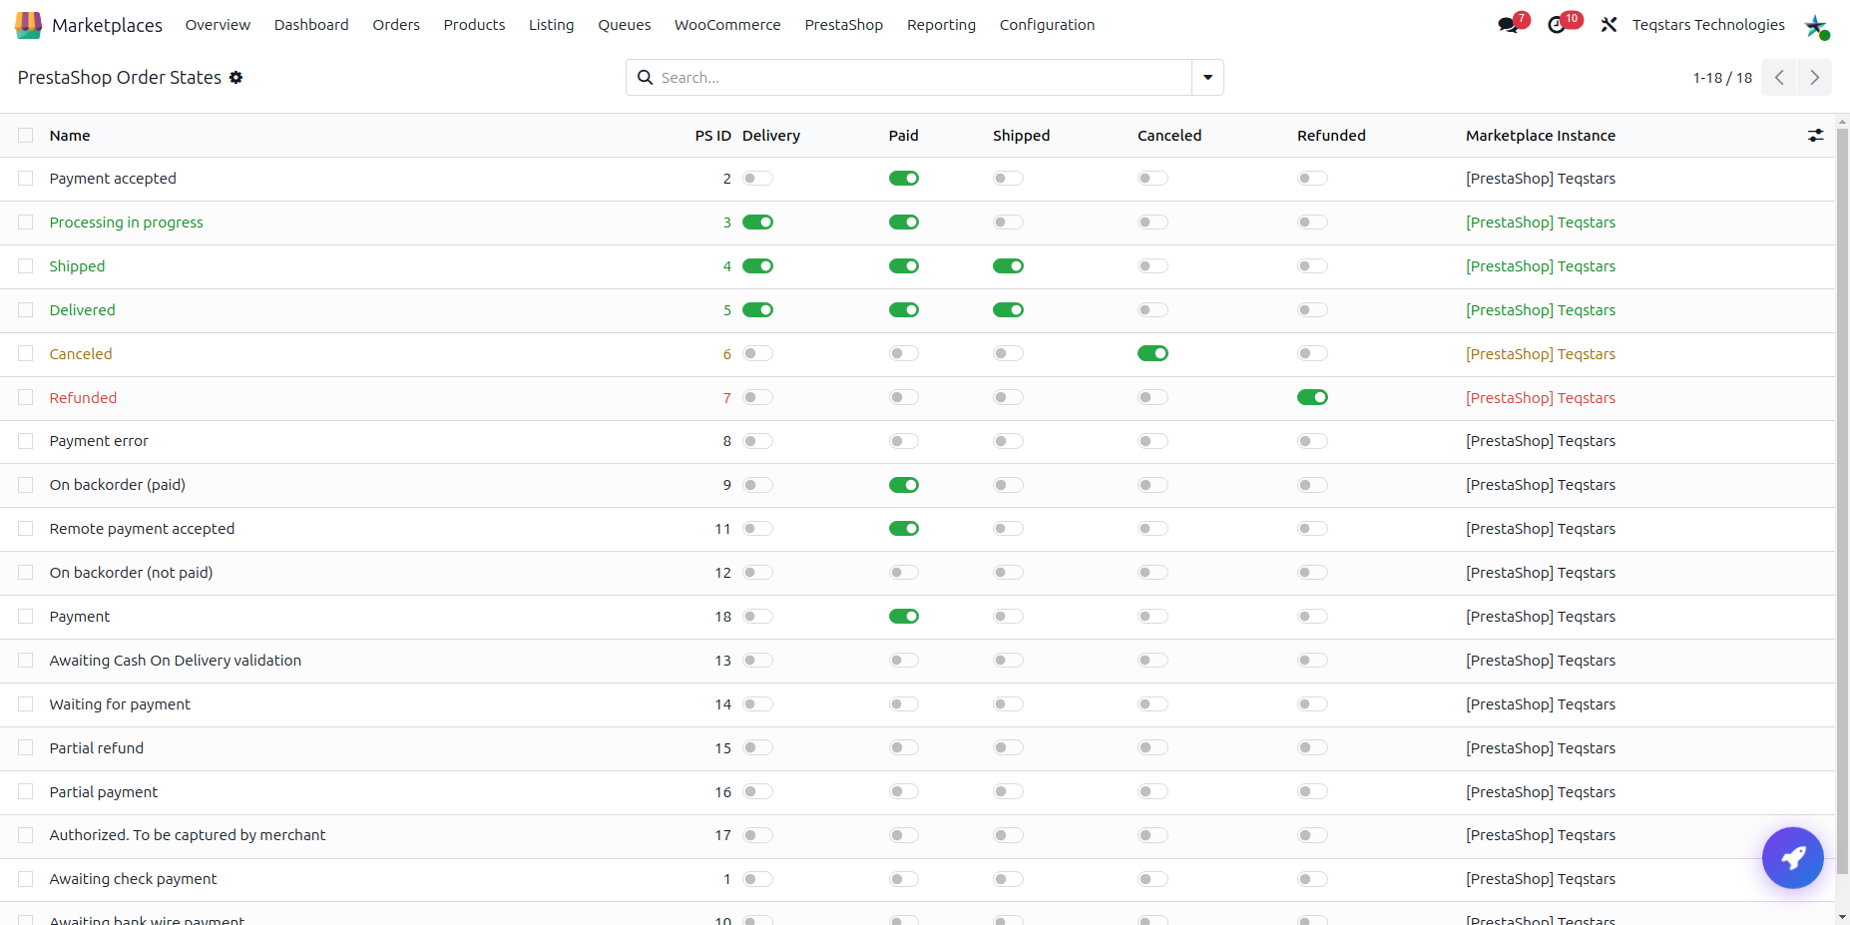Screen dimensions: 1850x925
Task: Disable Paid toggle on Processing in progress
Action: tap(904, 222)
